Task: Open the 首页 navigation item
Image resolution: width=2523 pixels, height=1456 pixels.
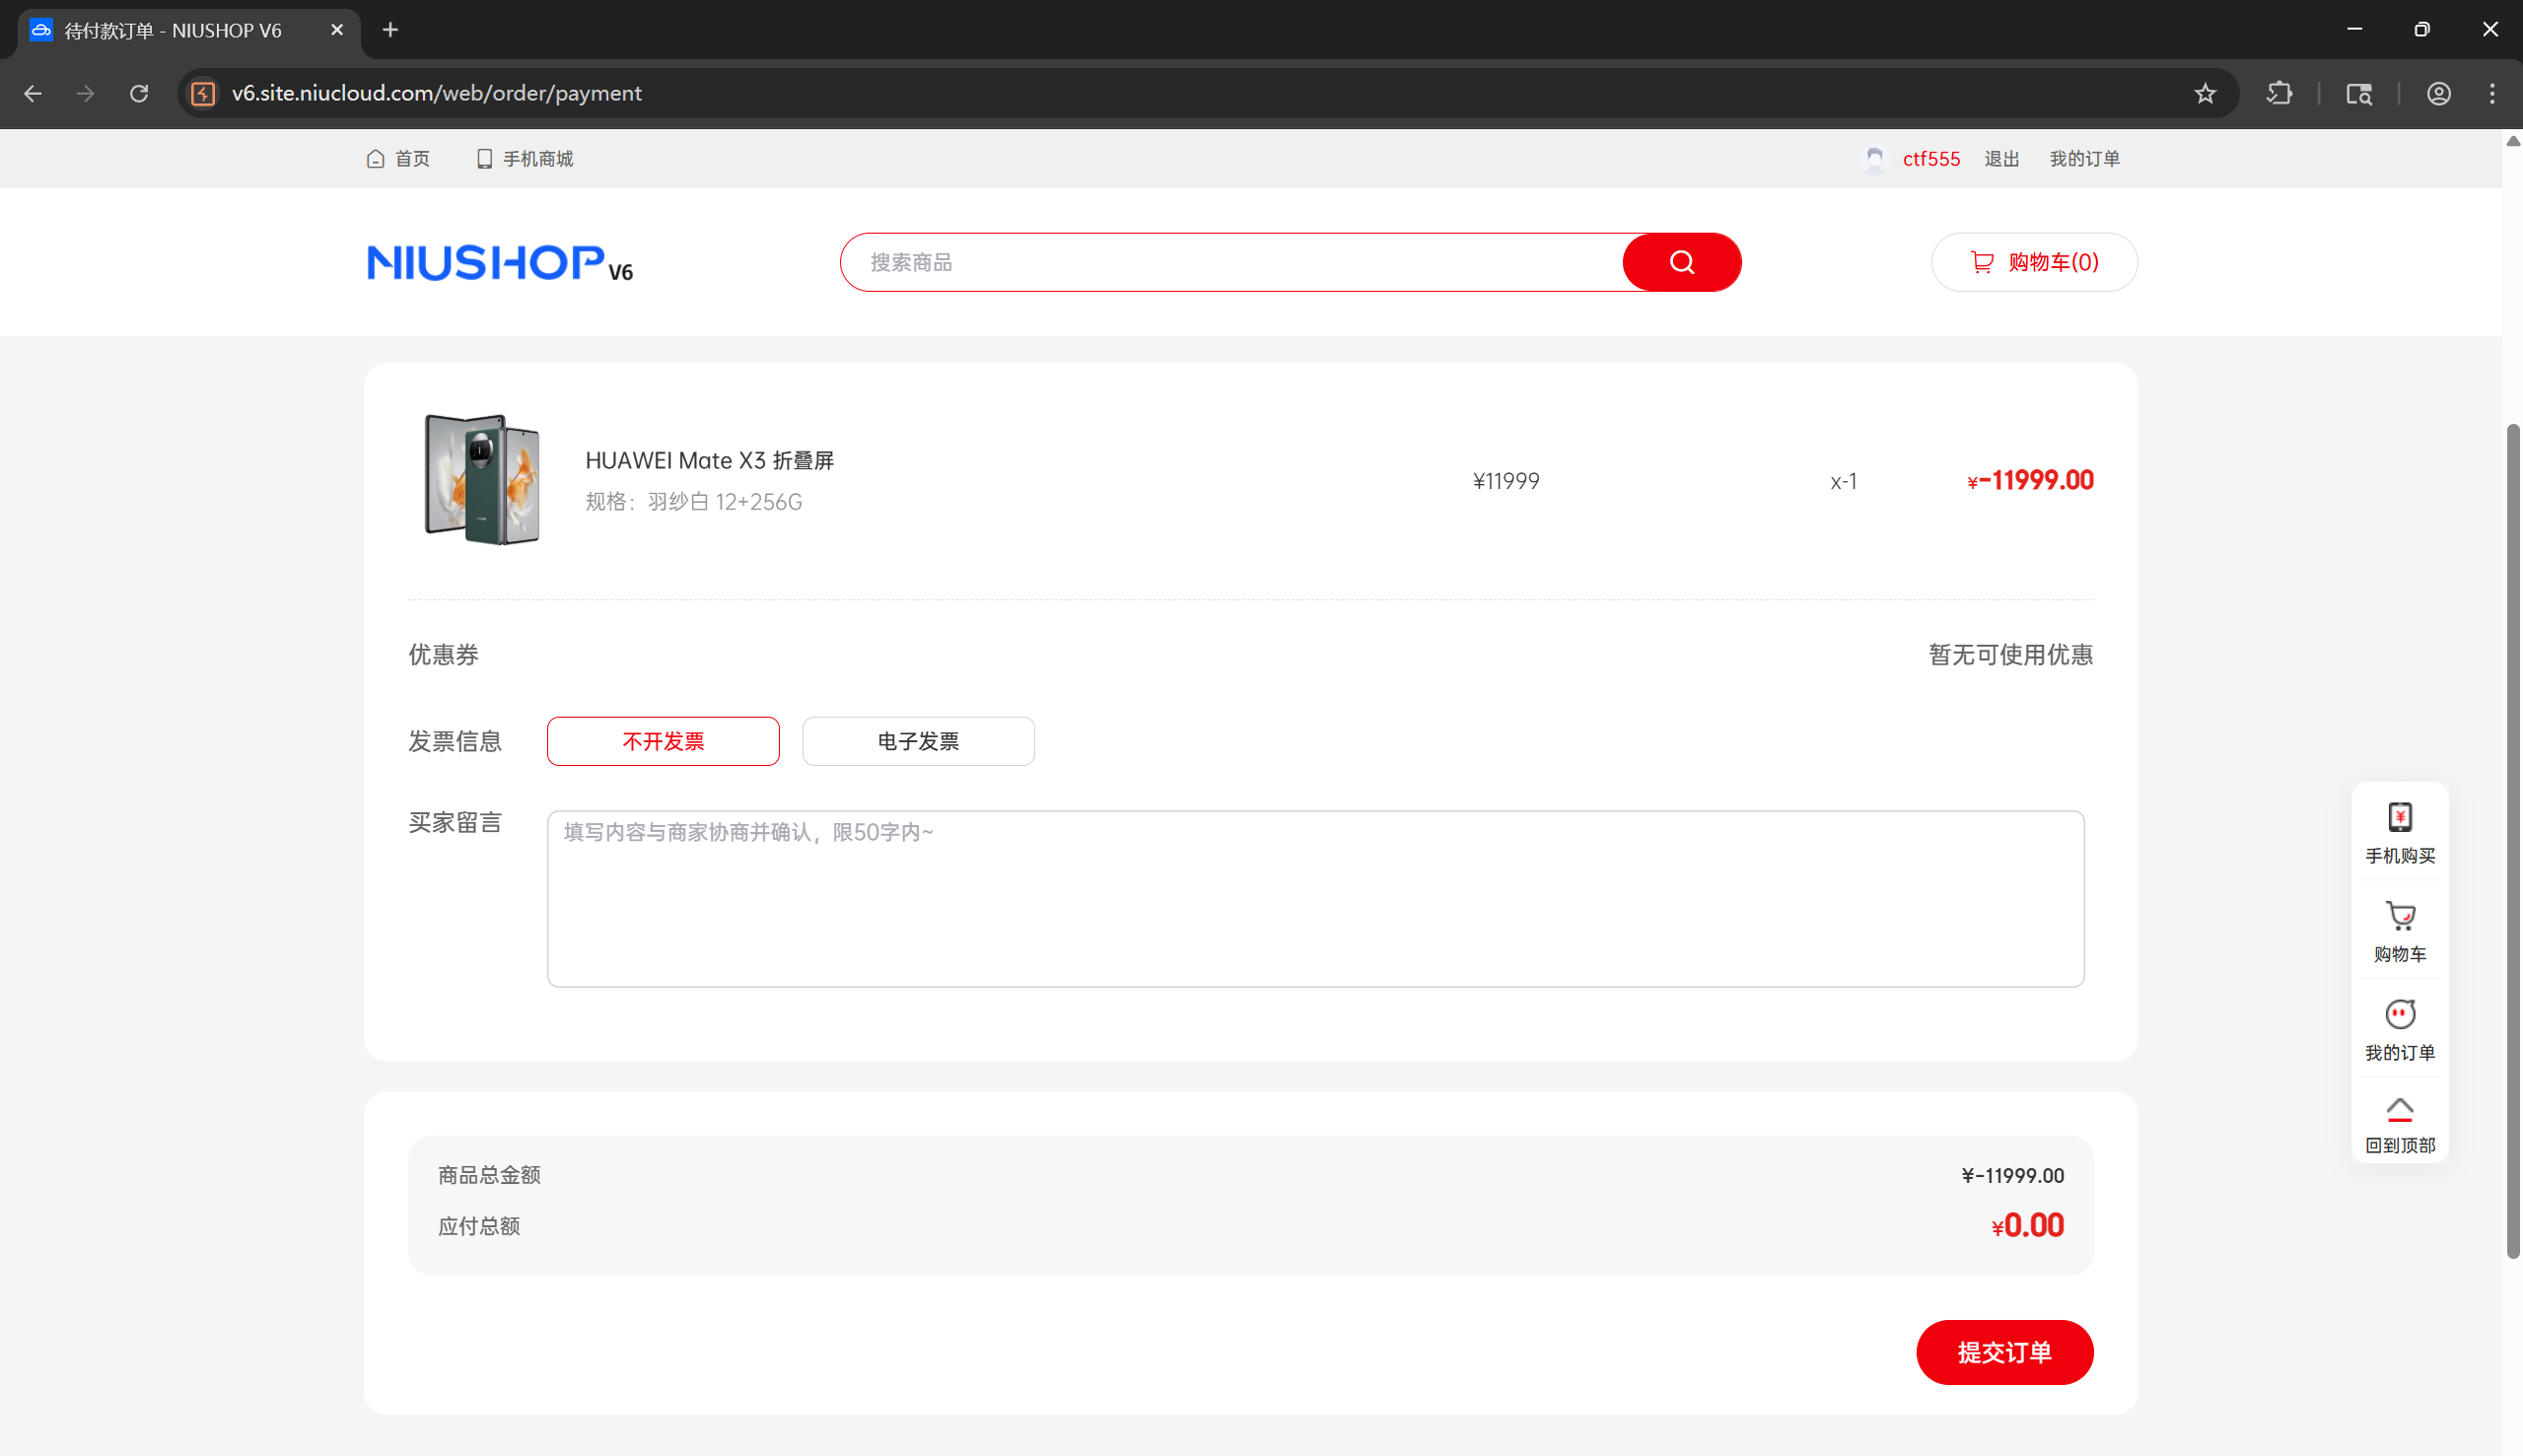Action: click(x=398, y=159)
